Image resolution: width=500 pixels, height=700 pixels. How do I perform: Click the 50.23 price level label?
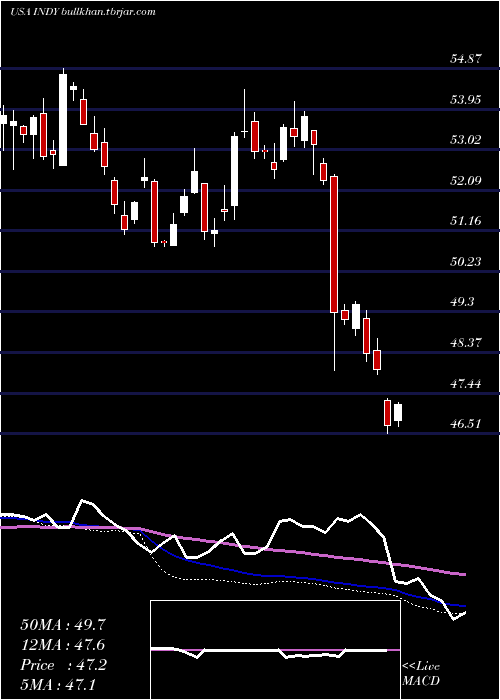(x=465, y=261)
